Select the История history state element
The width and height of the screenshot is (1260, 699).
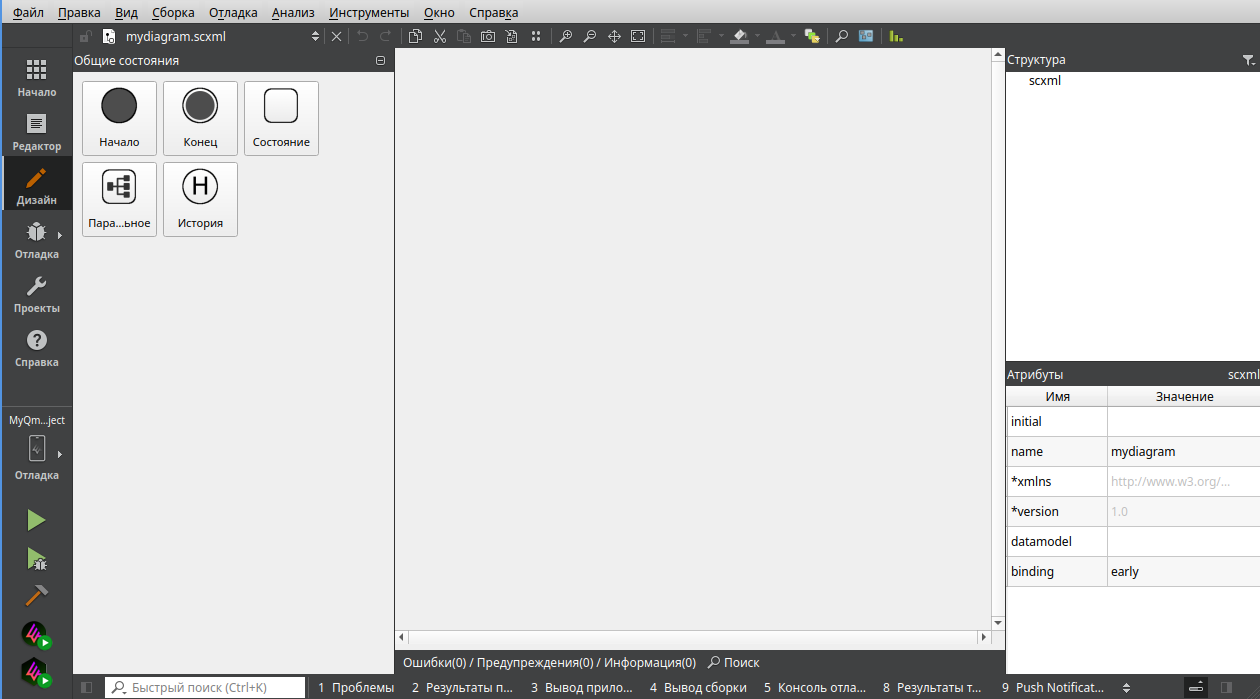[200, 199]
